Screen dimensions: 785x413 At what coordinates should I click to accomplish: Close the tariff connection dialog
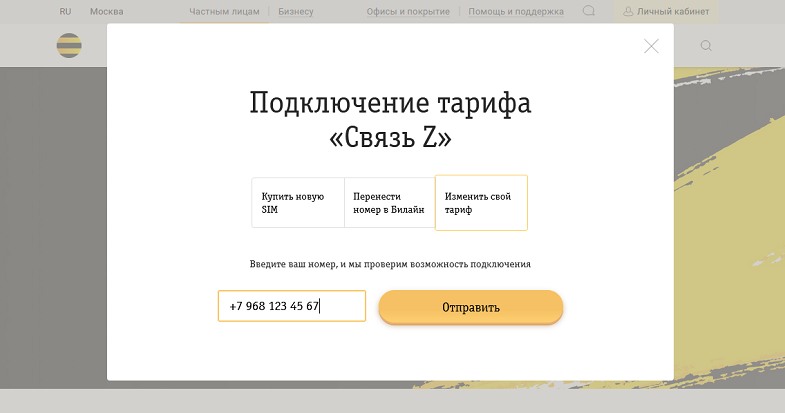pyautogui.click(x=651, y=46)
